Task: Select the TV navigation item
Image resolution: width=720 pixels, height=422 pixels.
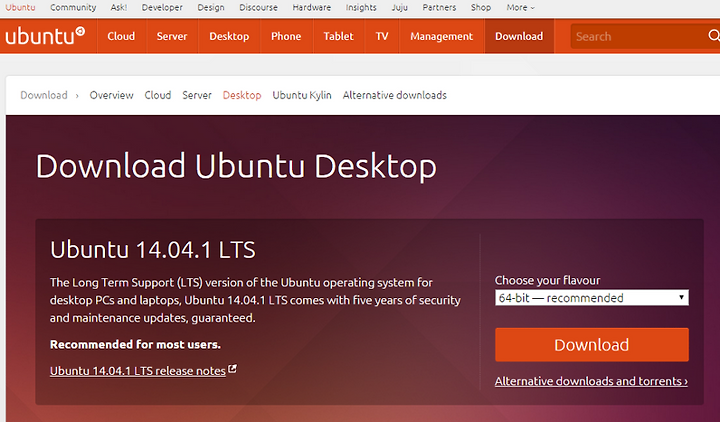Action: (382, 36)
